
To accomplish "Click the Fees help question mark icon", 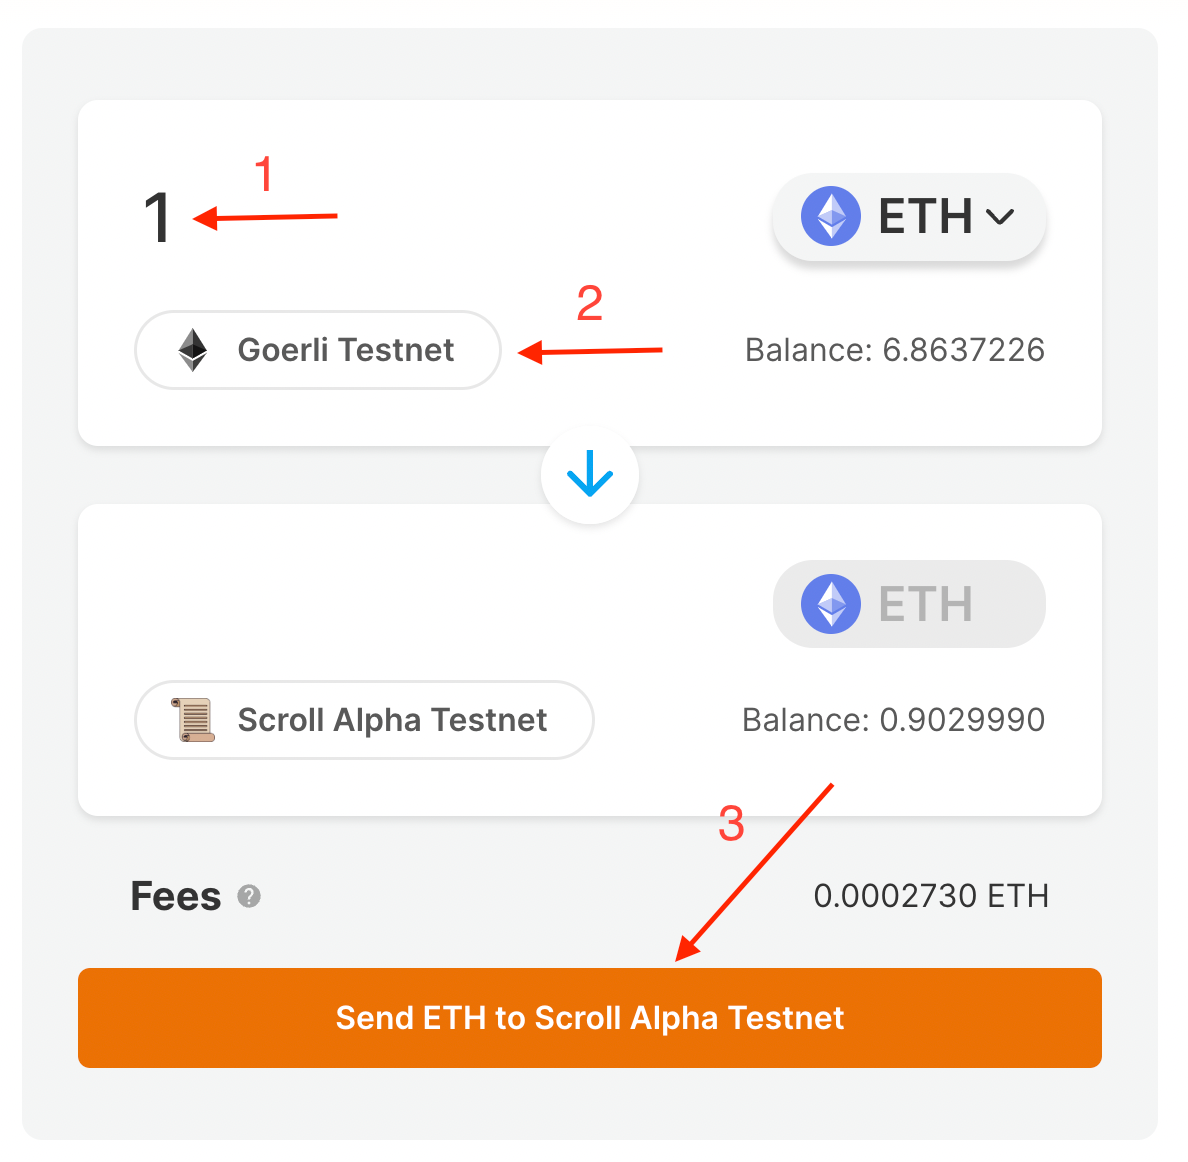I will (249, 896).
